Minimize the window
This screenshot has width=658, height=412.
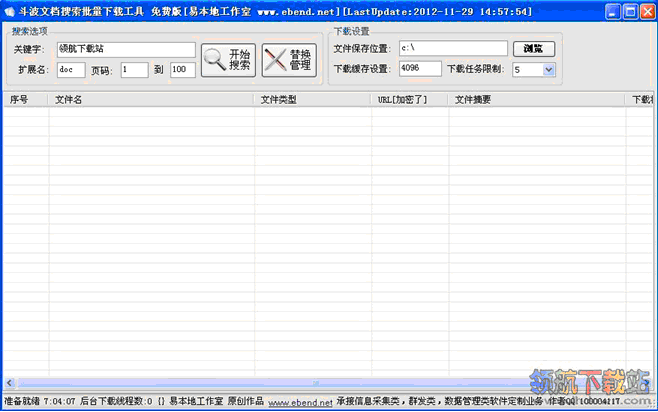613,12
